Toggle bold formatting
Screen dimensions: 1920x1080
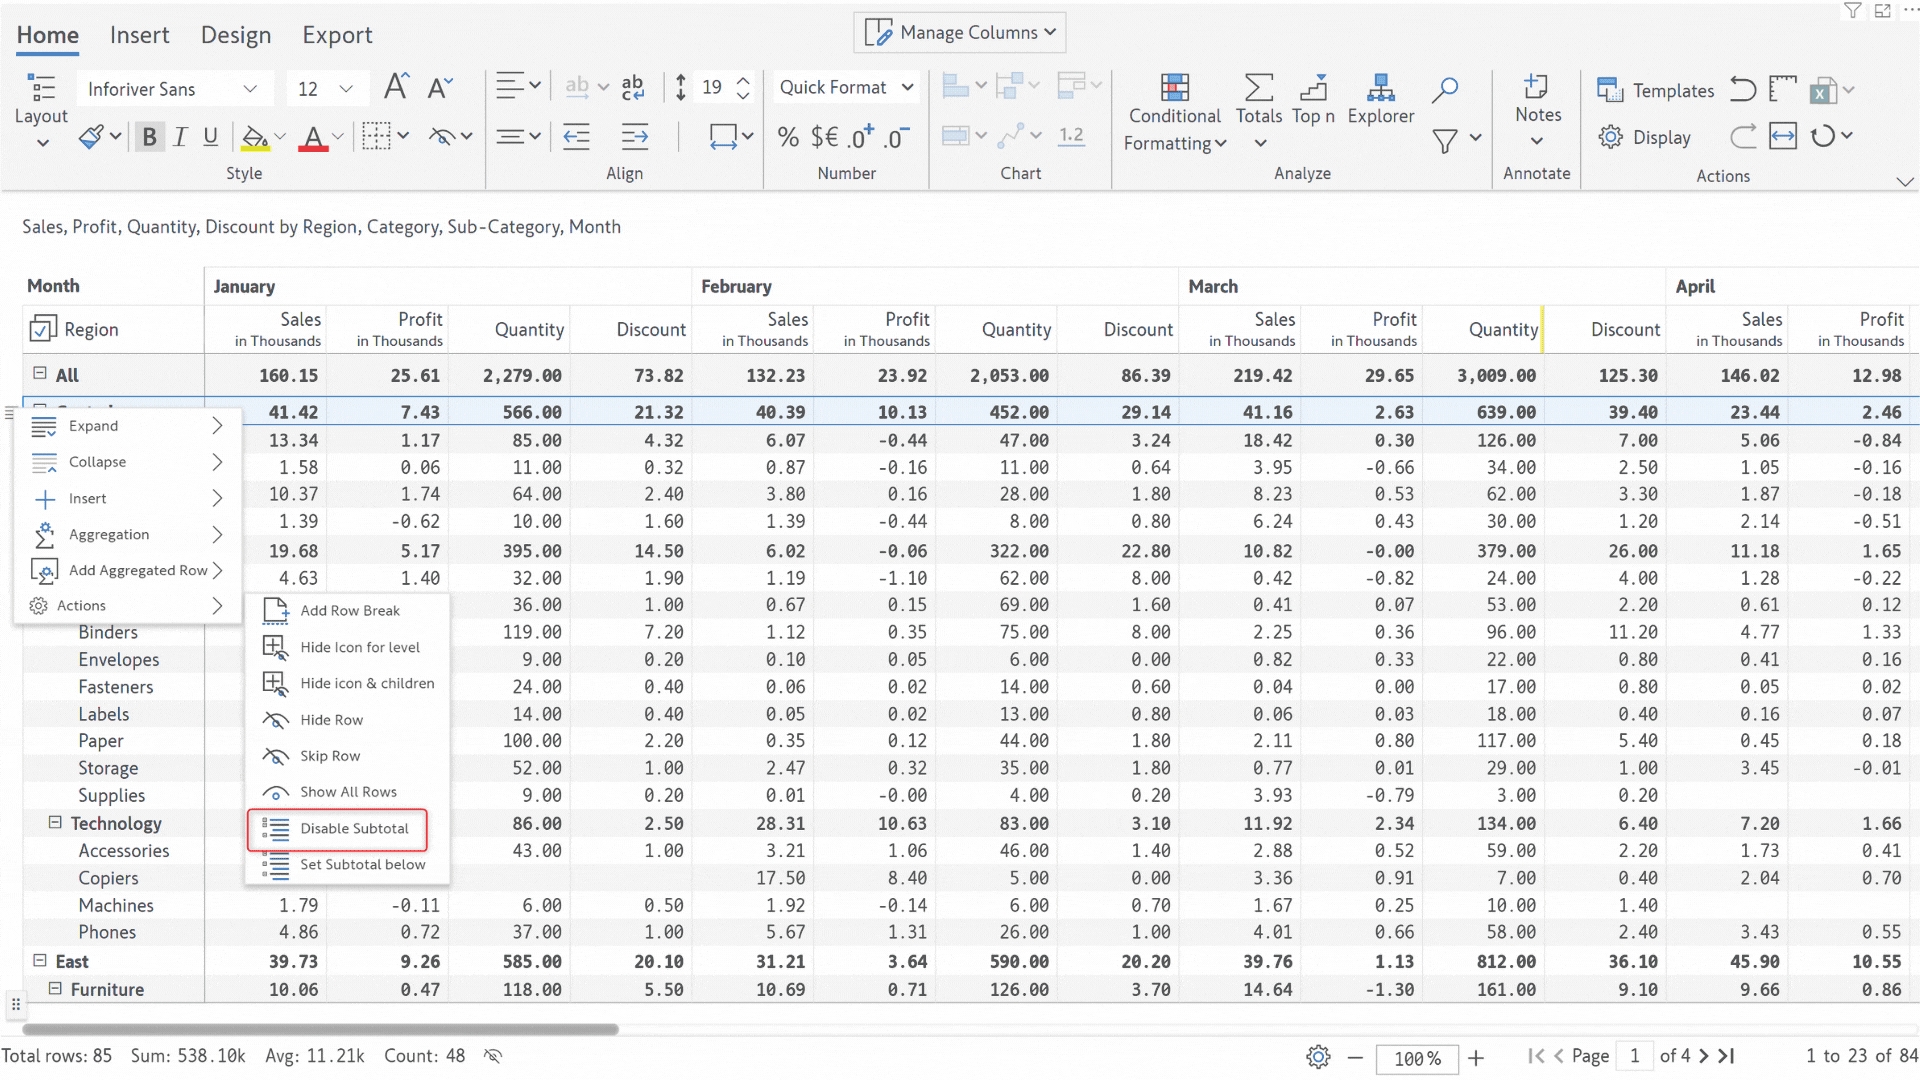pyautogui.click(x=149, y=137)
